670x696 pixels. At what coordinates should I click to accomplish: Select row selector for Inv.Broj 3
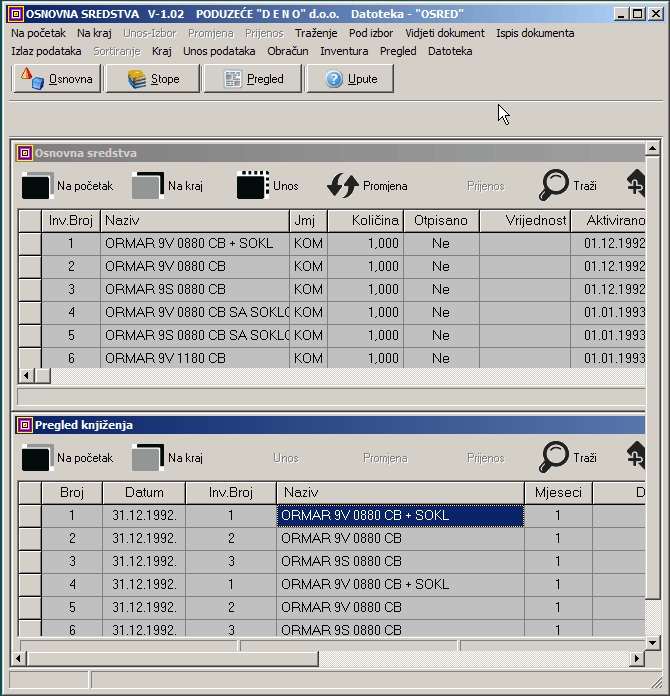pyautogui.click(x=29, y=289)
